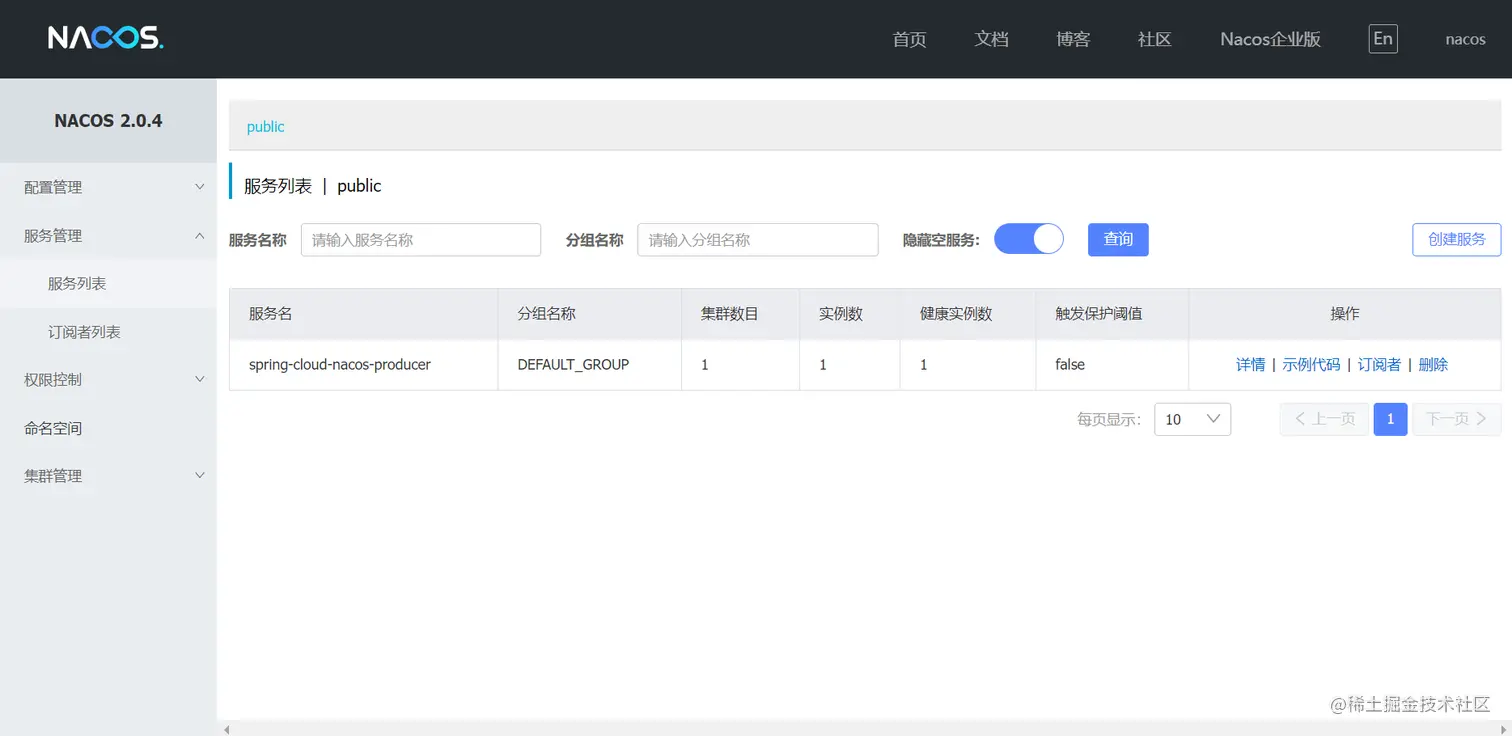Open the page size dropdown showing 10
Image resolution: width=1512 pixels, height=736 pixels.
[x=1192, y=419]
